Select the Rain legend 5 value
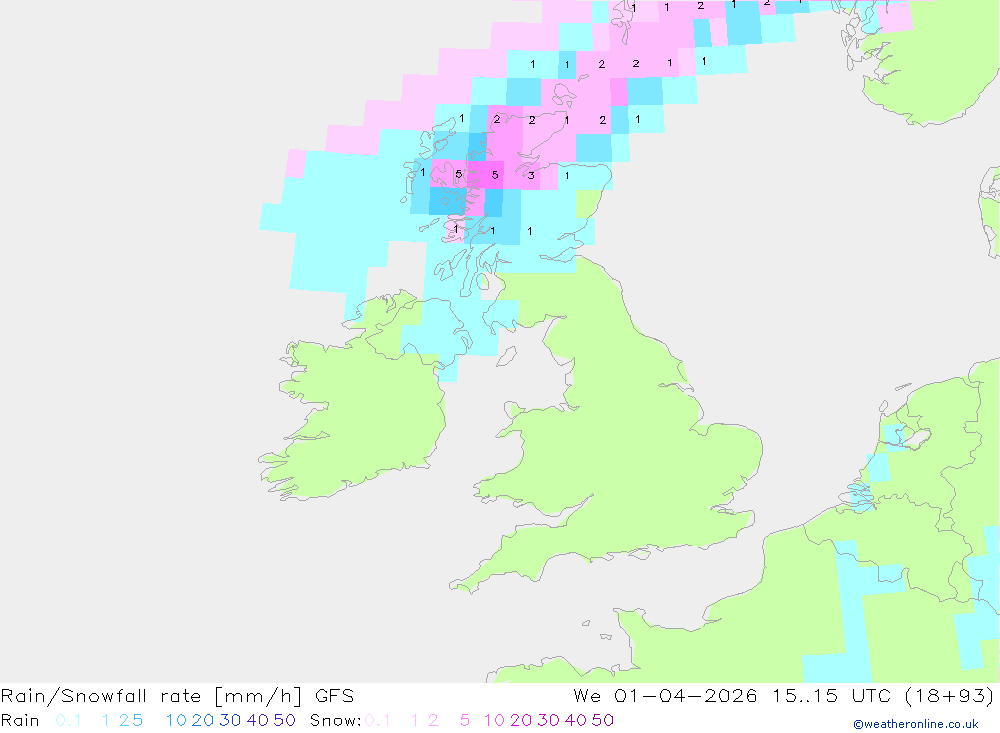 click(138, 720)
